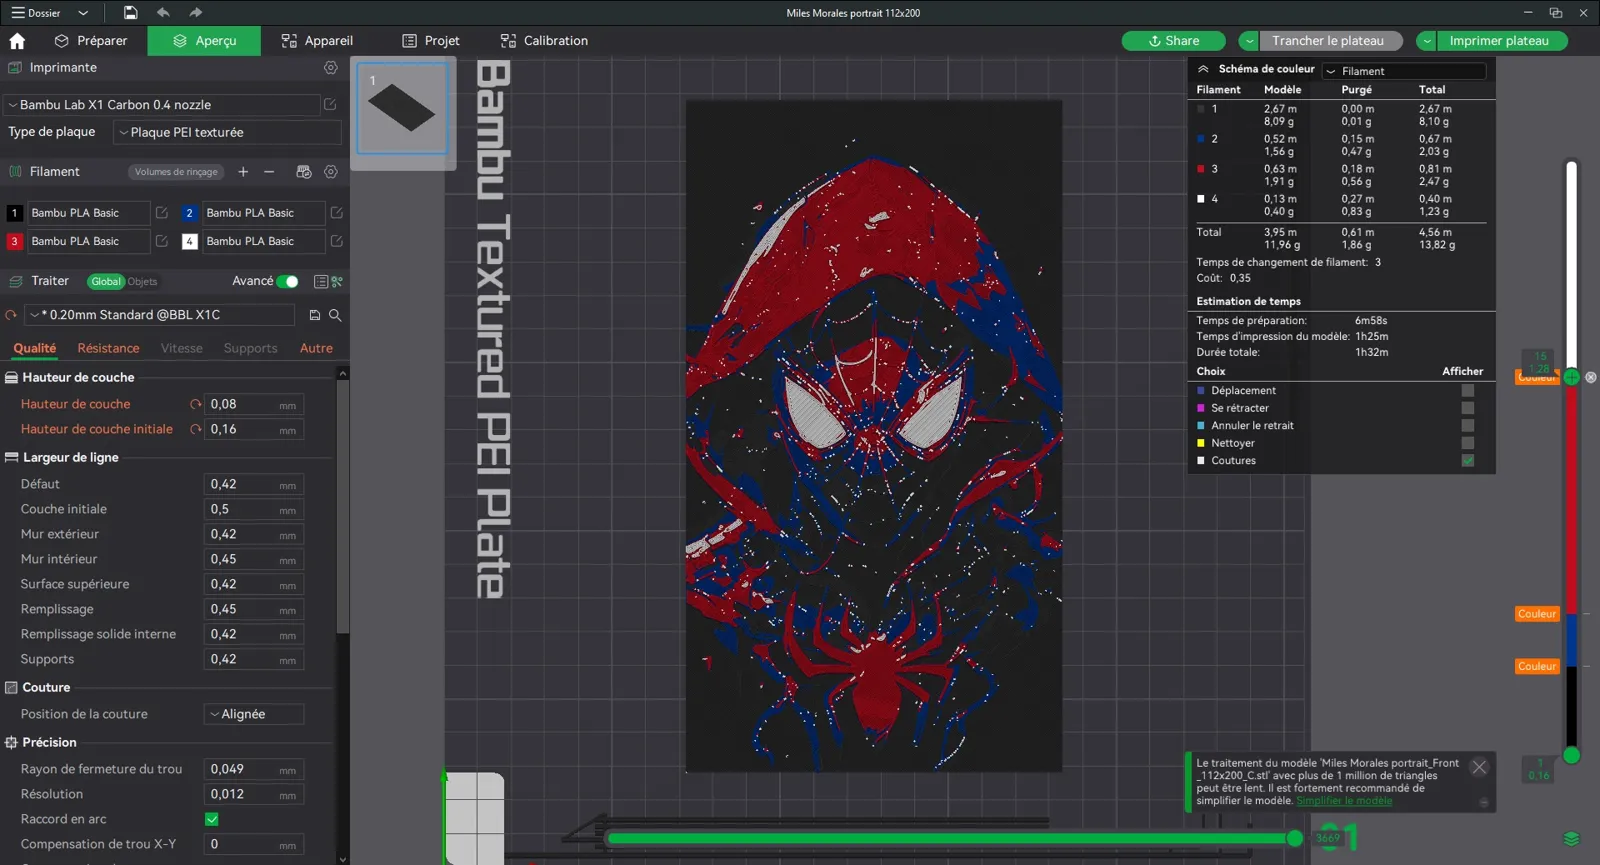Enable Se rétracter display checkbox
This screenshot has height=865, width=1600.
(1468, 408)
